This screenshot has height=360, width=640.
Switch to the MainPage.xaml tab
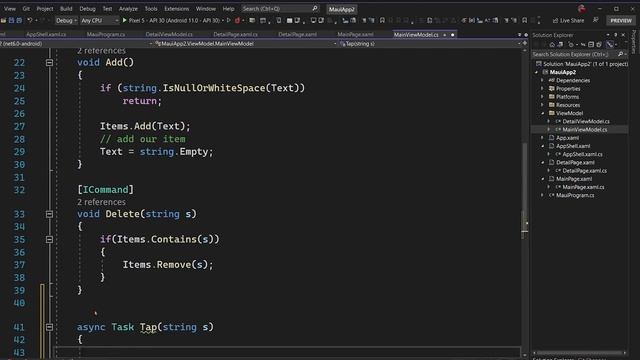tap(355, 35)
